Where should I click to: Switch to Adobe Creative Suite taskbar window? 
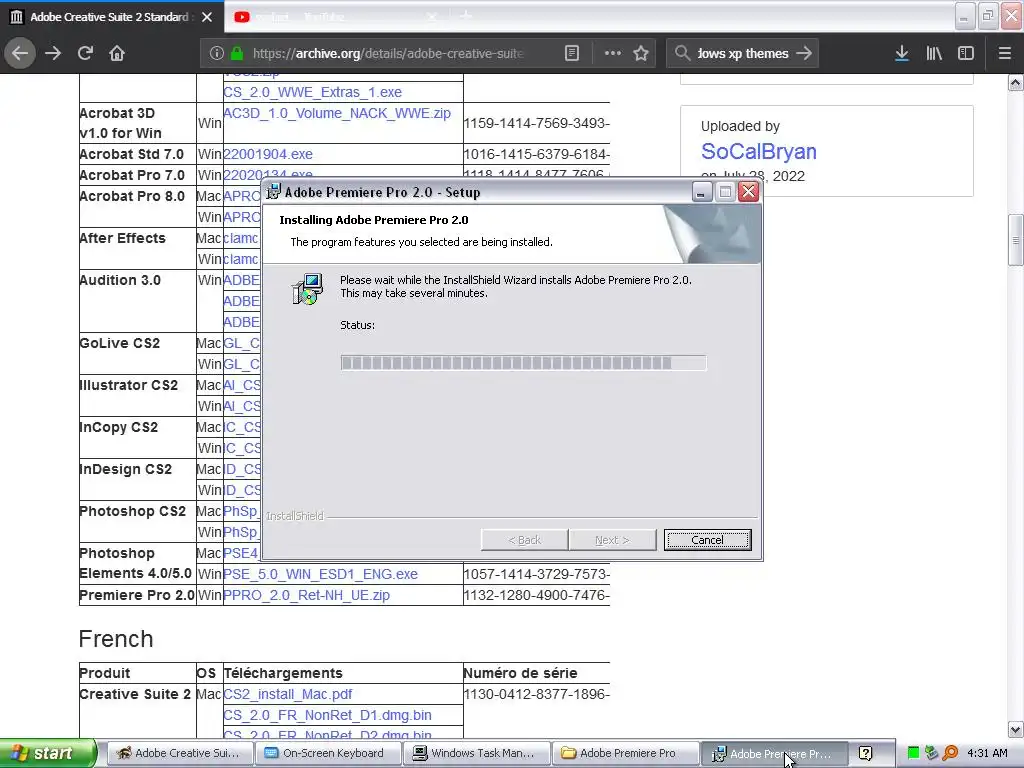(179, 754)
